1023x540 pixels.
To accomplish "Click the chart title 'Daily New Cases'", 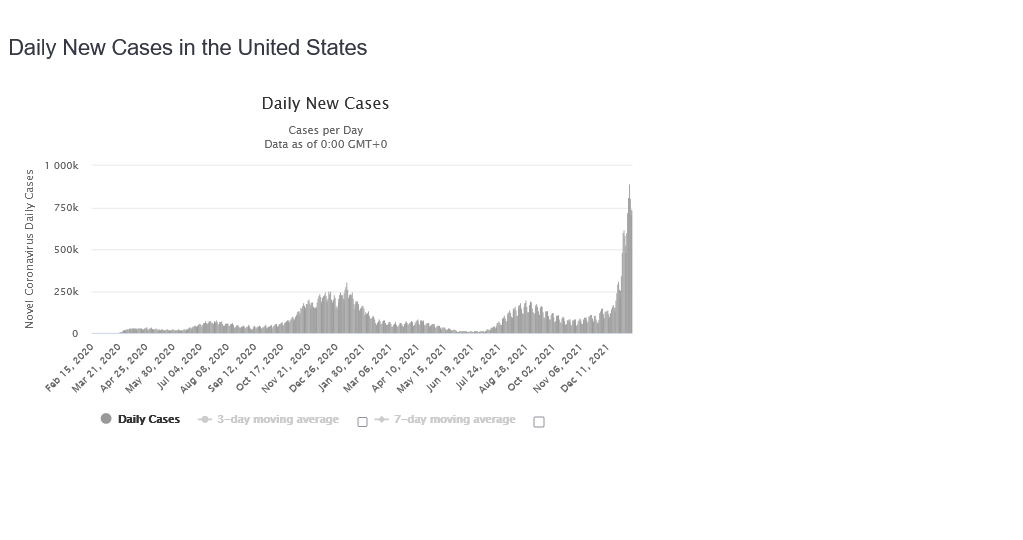I will coord(325,103).
